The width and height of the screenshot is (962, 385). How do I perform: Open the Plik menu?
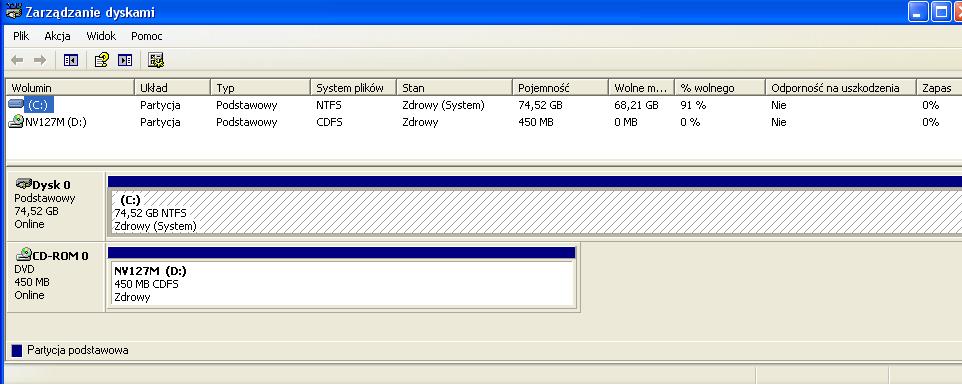point(21,36)
